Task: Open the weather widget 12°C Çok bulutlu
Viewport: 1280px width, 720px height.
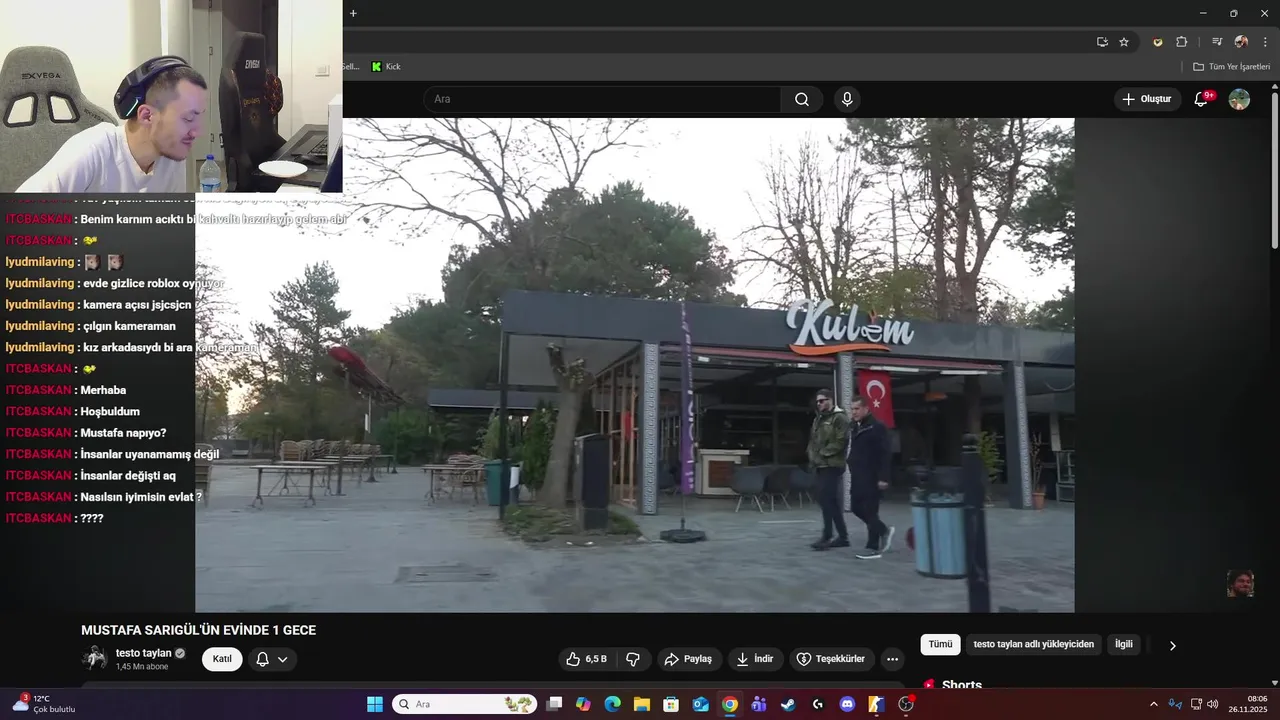Action: 45,704
